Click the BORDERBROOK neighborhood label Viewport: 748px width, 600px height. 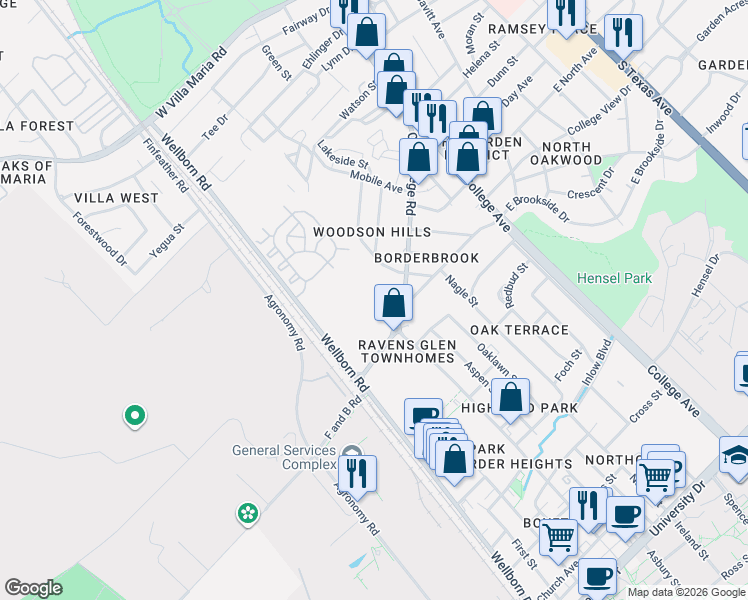click(426, 258)
